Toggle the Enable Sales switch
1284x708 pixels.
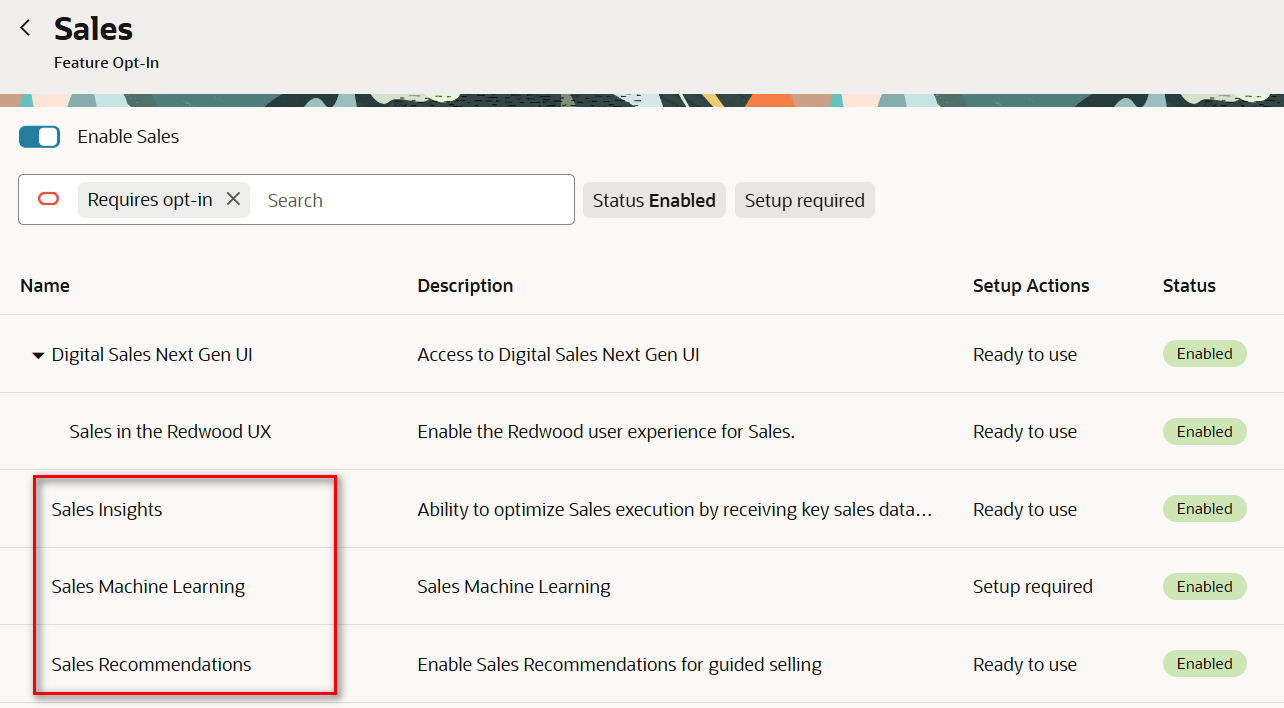pyautogui.click(x=40, y=137)
